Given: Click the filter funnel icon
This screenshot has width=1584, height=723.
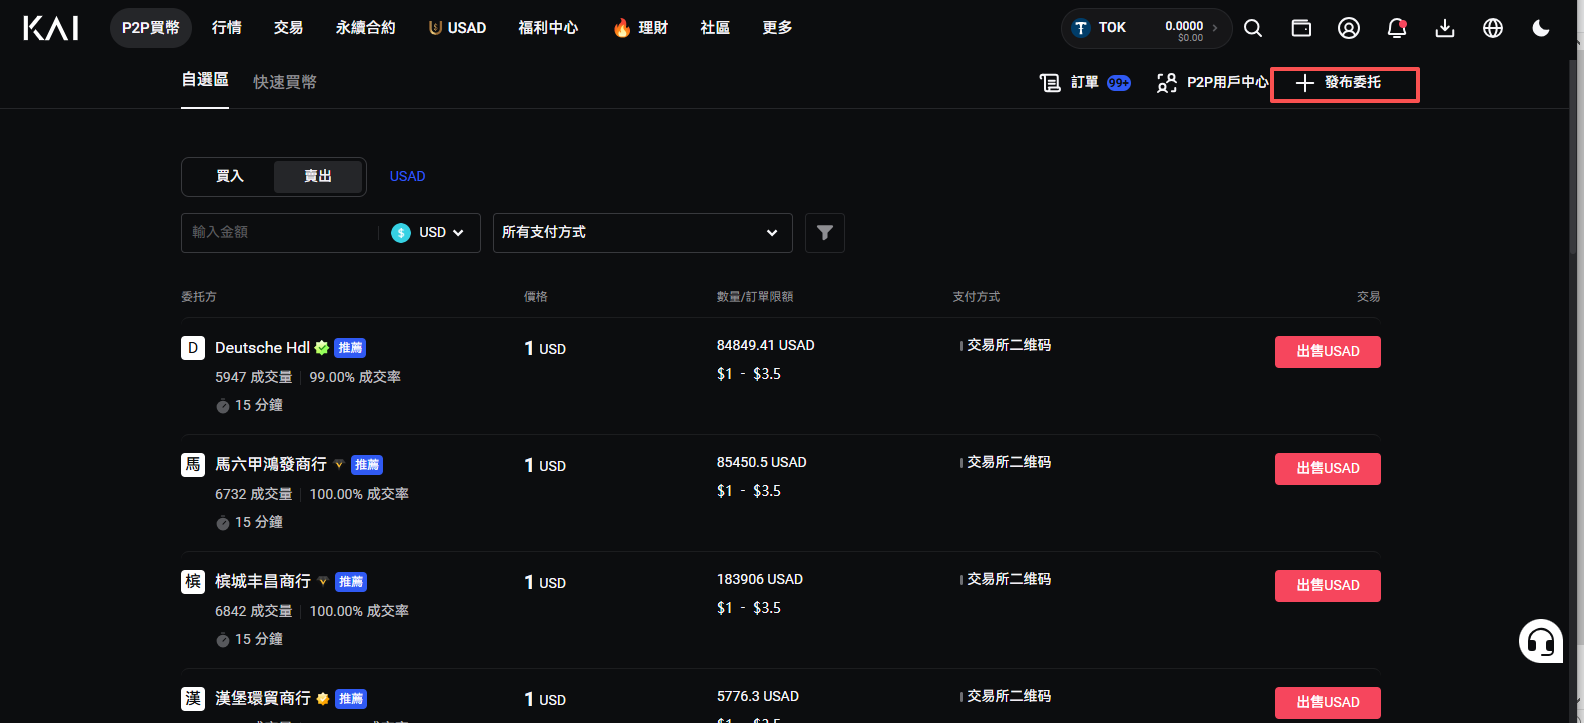Looking at the screenshot, I should coord(825,233).
